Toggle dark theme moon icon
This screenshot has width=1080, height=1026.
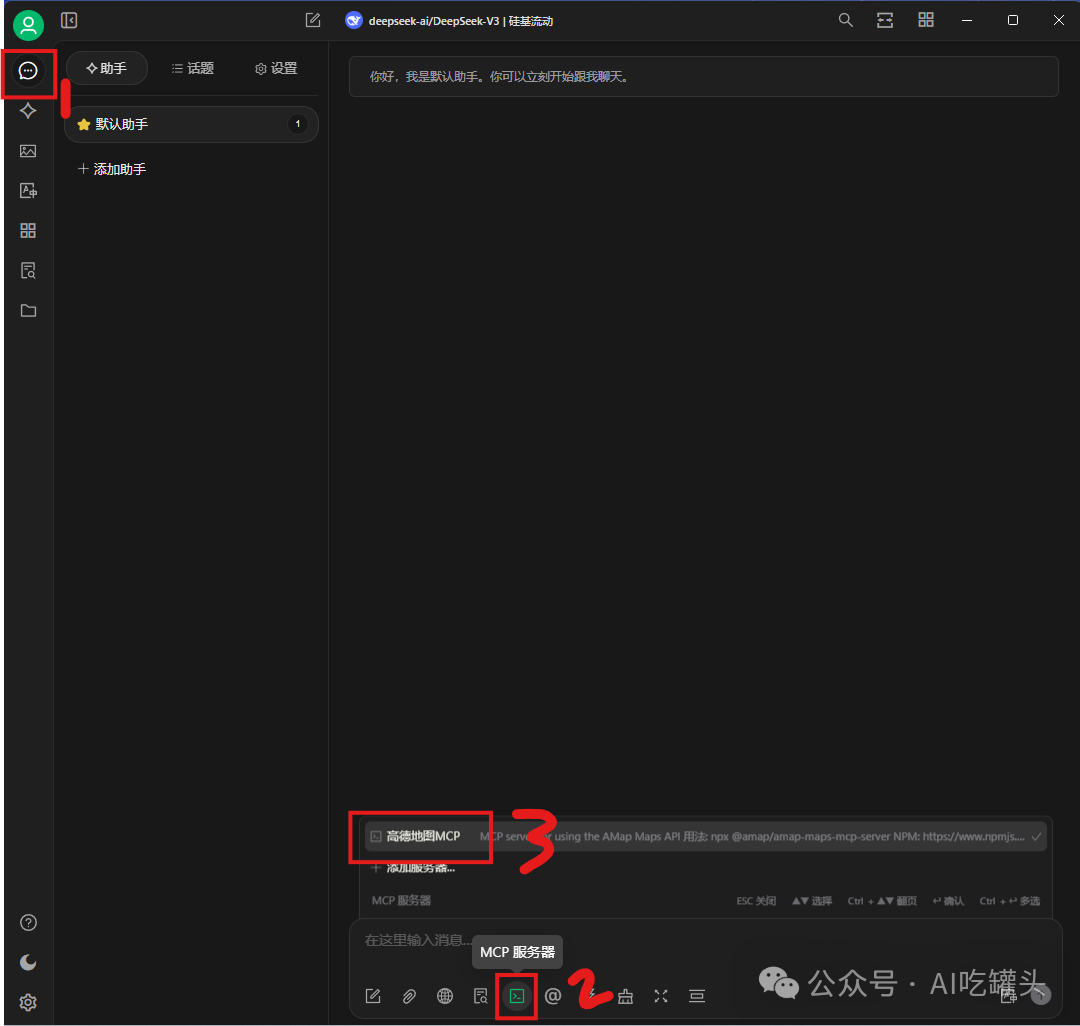pyautogui.click(x=28, y=963)
